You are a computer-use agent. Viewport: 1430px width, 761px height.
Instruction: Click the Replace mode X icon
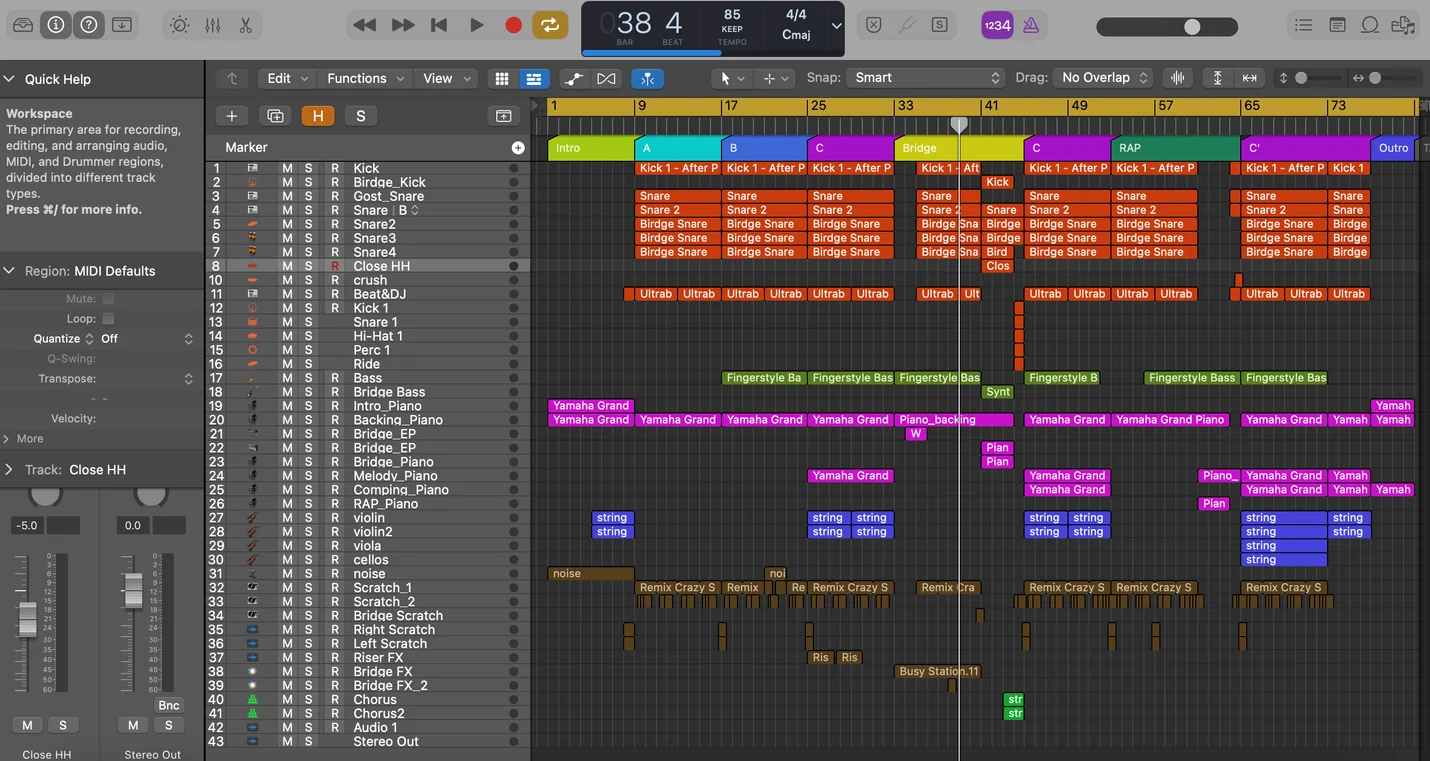coord(874,25)
